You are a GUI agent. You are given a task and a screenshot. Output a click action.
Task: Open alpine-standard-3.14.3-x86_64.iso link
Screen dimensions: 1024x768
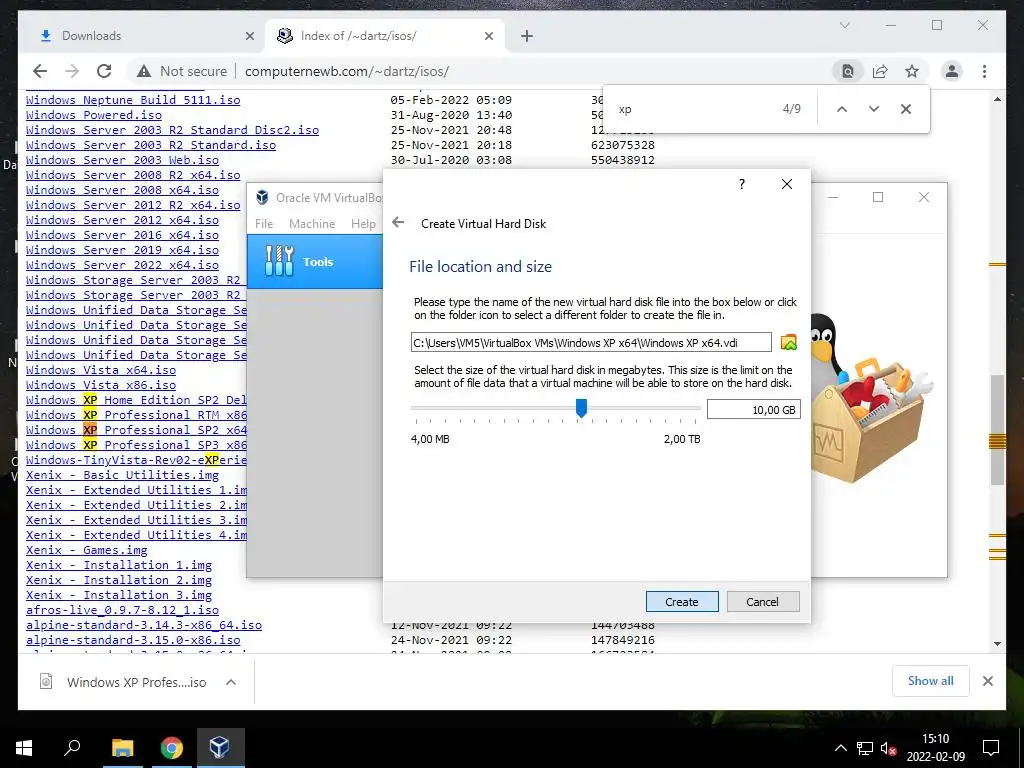tap(144, 626)
